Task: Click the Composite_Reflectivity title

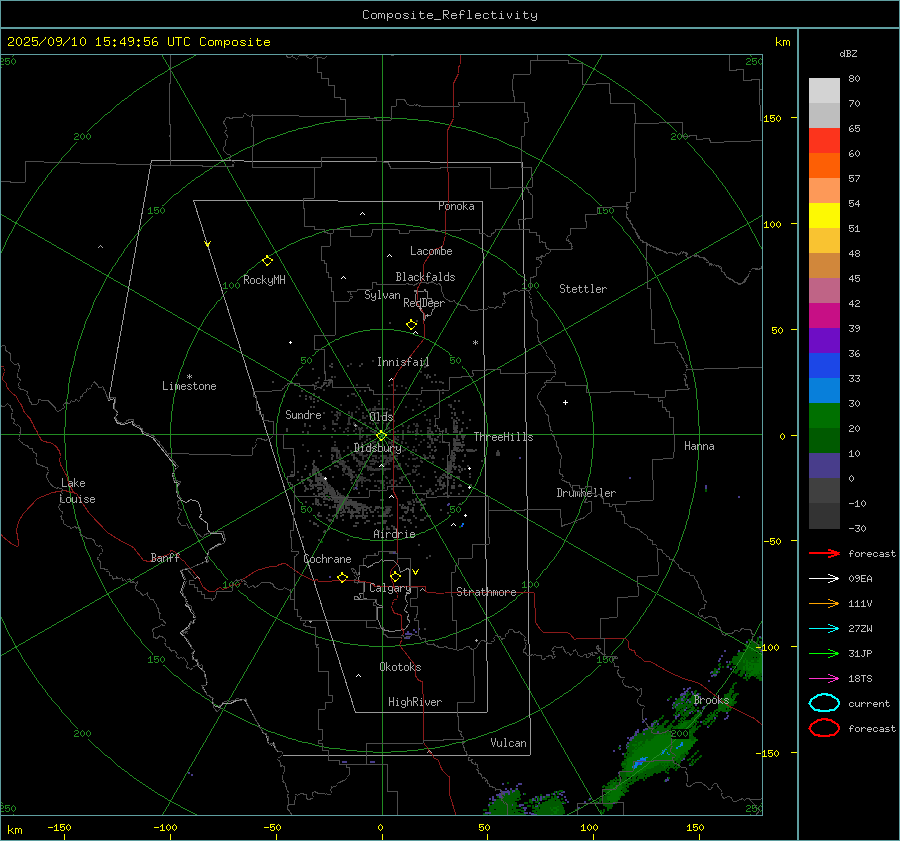Action: pos(450,15)
